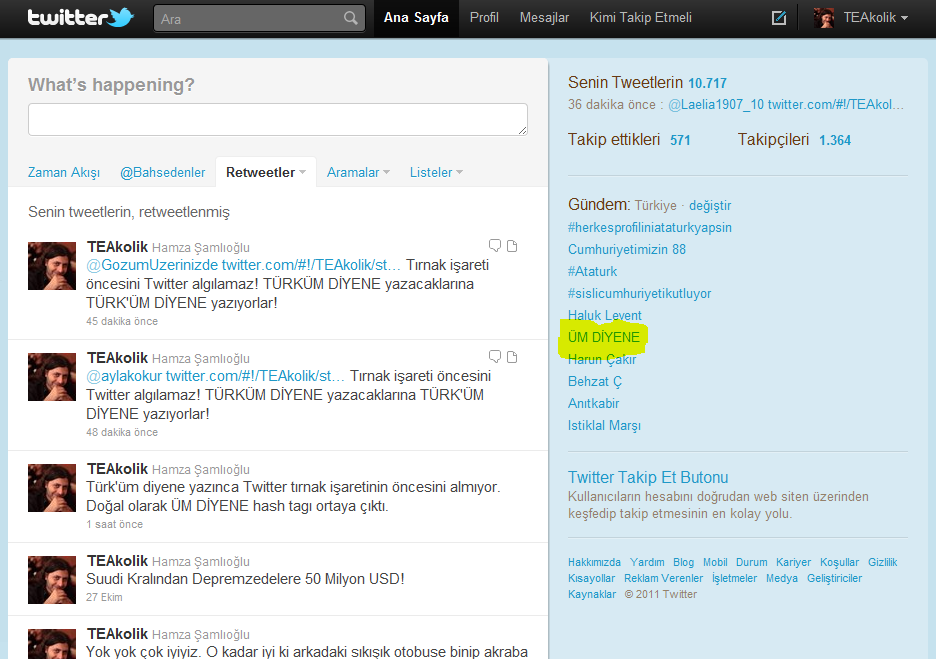This screenshot has height=659, width=936.
Task: Open @GozumUzerinizde mention link
Action: coord(152,265)
